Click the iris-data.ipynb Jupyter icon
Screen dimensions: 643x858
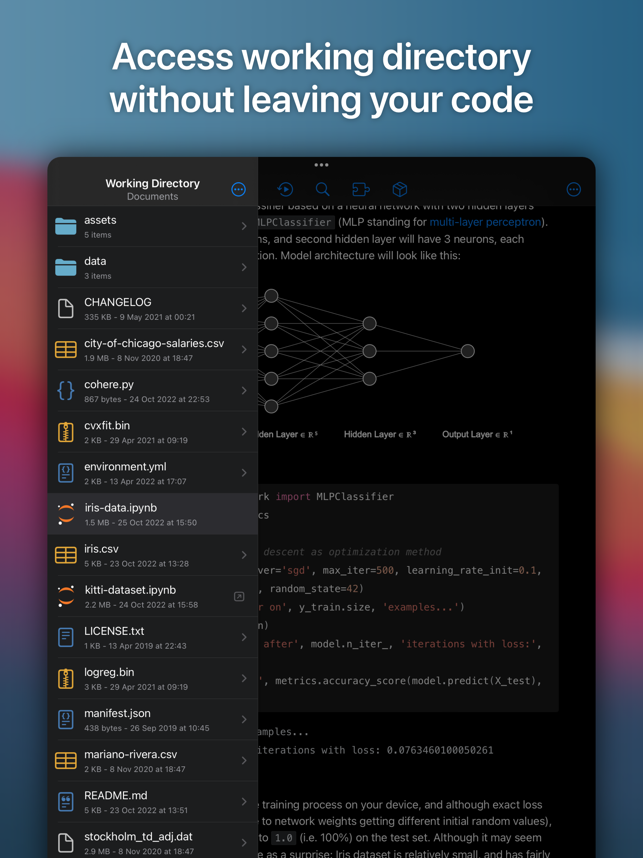(66, 514)
